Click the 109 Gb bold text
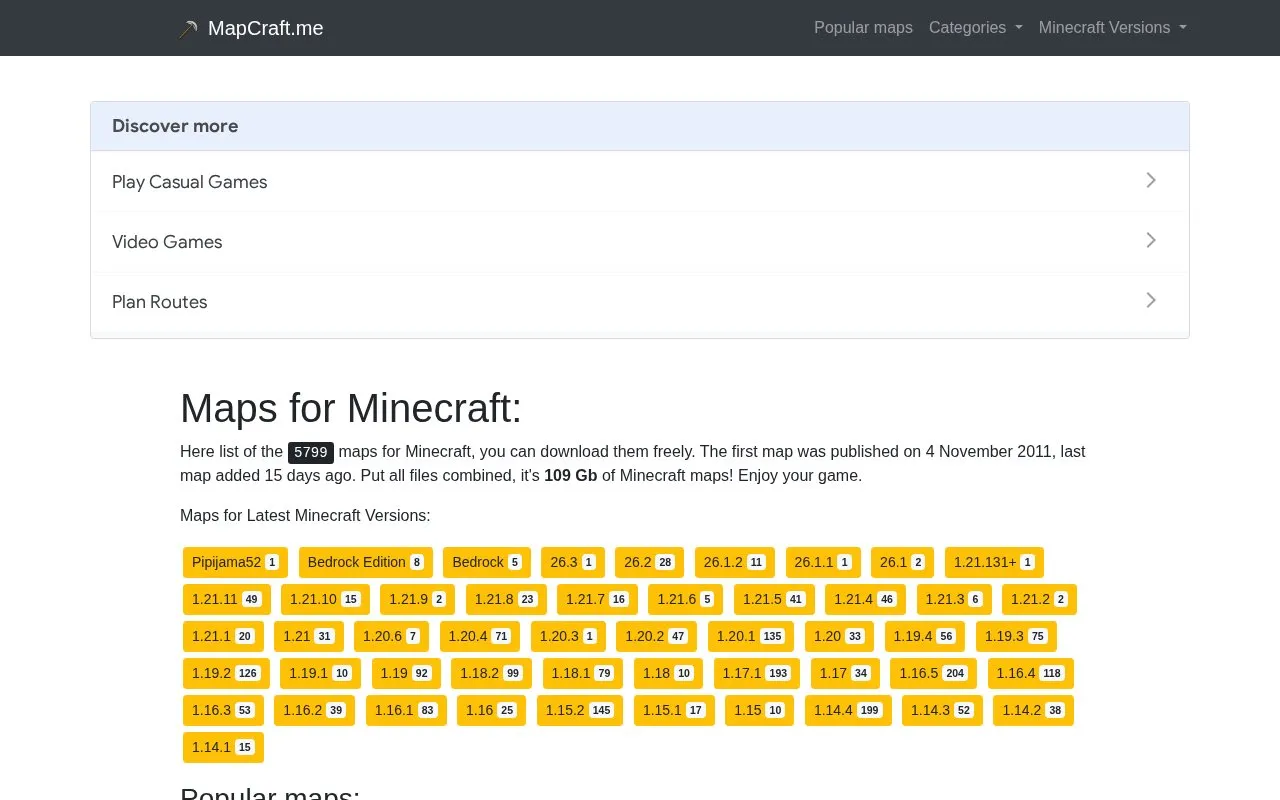1280x800 pixels. [x=571, y=475]
